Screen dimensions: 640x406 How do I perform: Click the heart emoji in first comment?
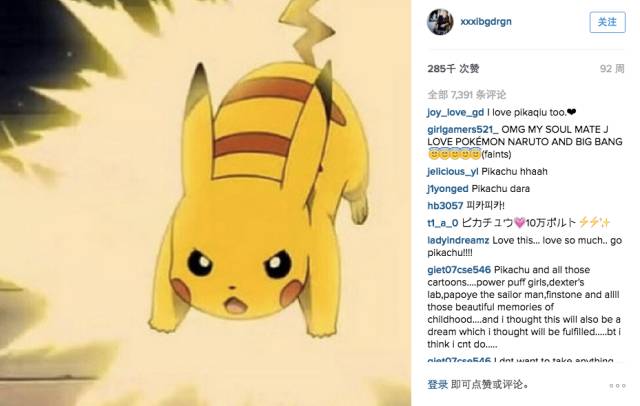(571, 112)
